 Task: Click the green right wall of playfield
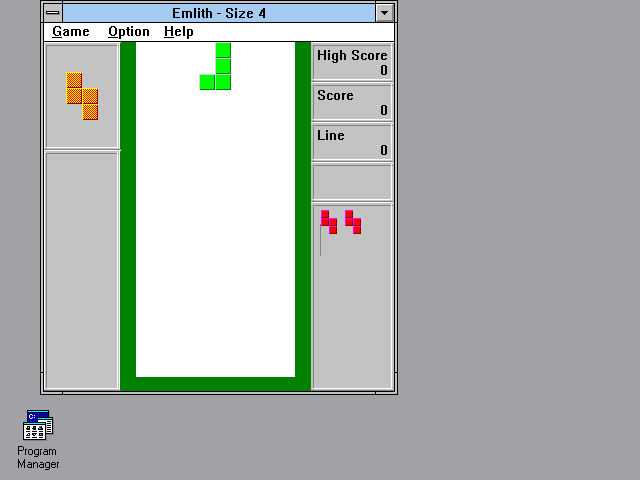click(303, 210)
